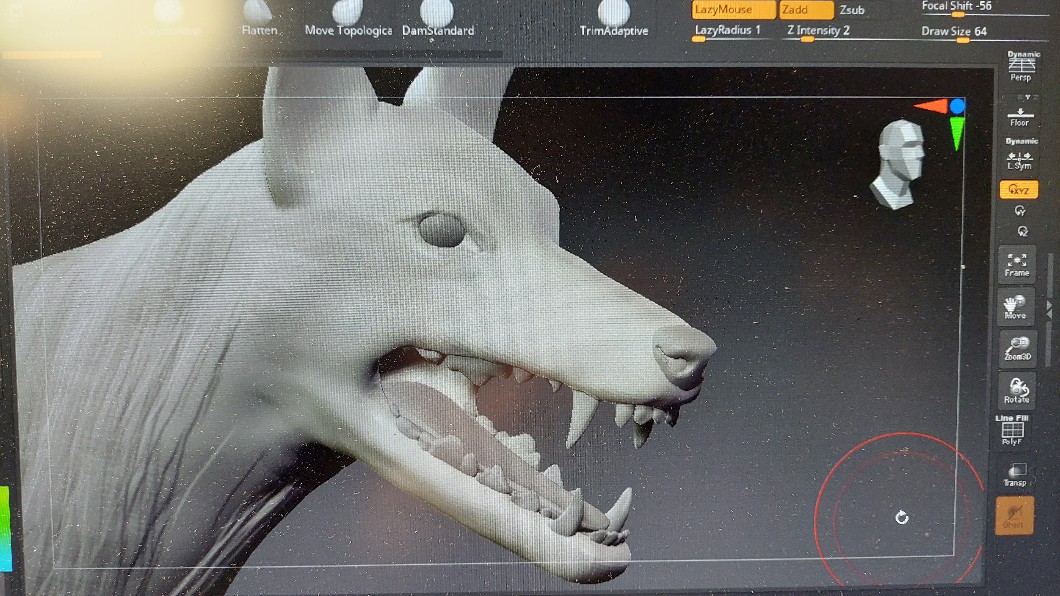Screen dimensions: 1060x596
Task: Click the XYZ rotation mode button
Action: click(1019, 189)
